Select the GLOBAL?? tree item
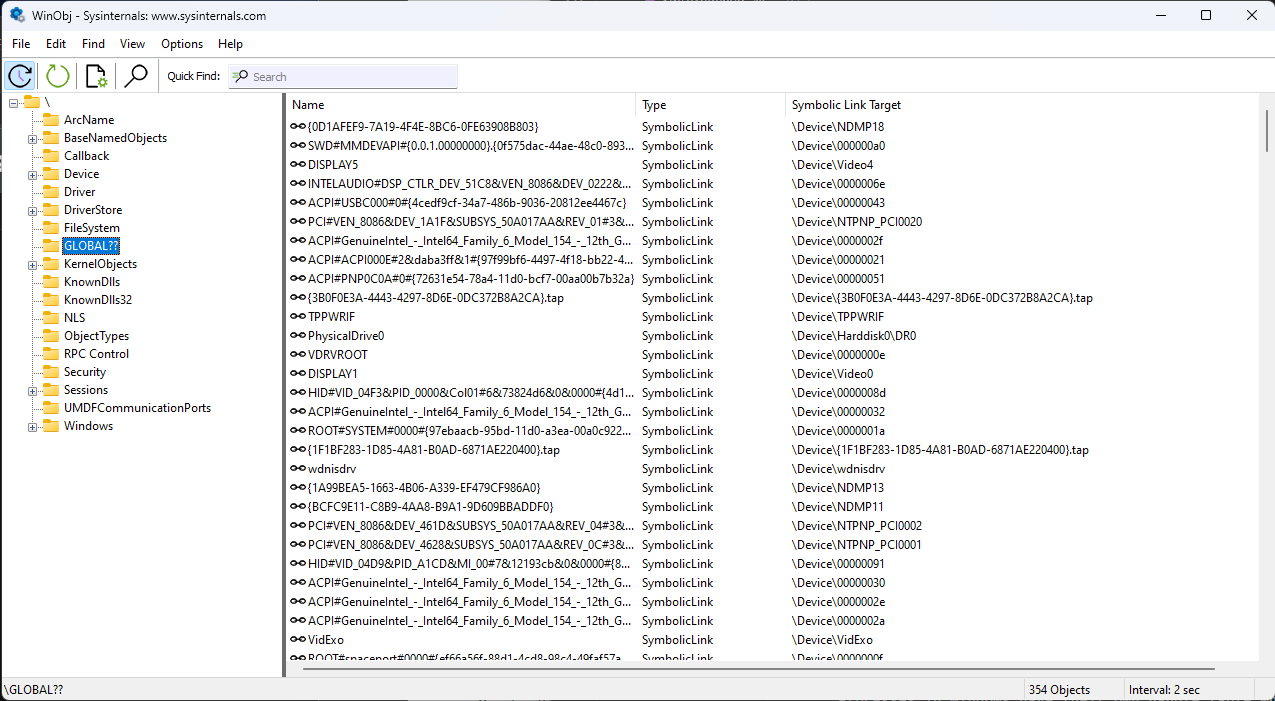This screenshot has height=701, width=1275. click(91, 246)
